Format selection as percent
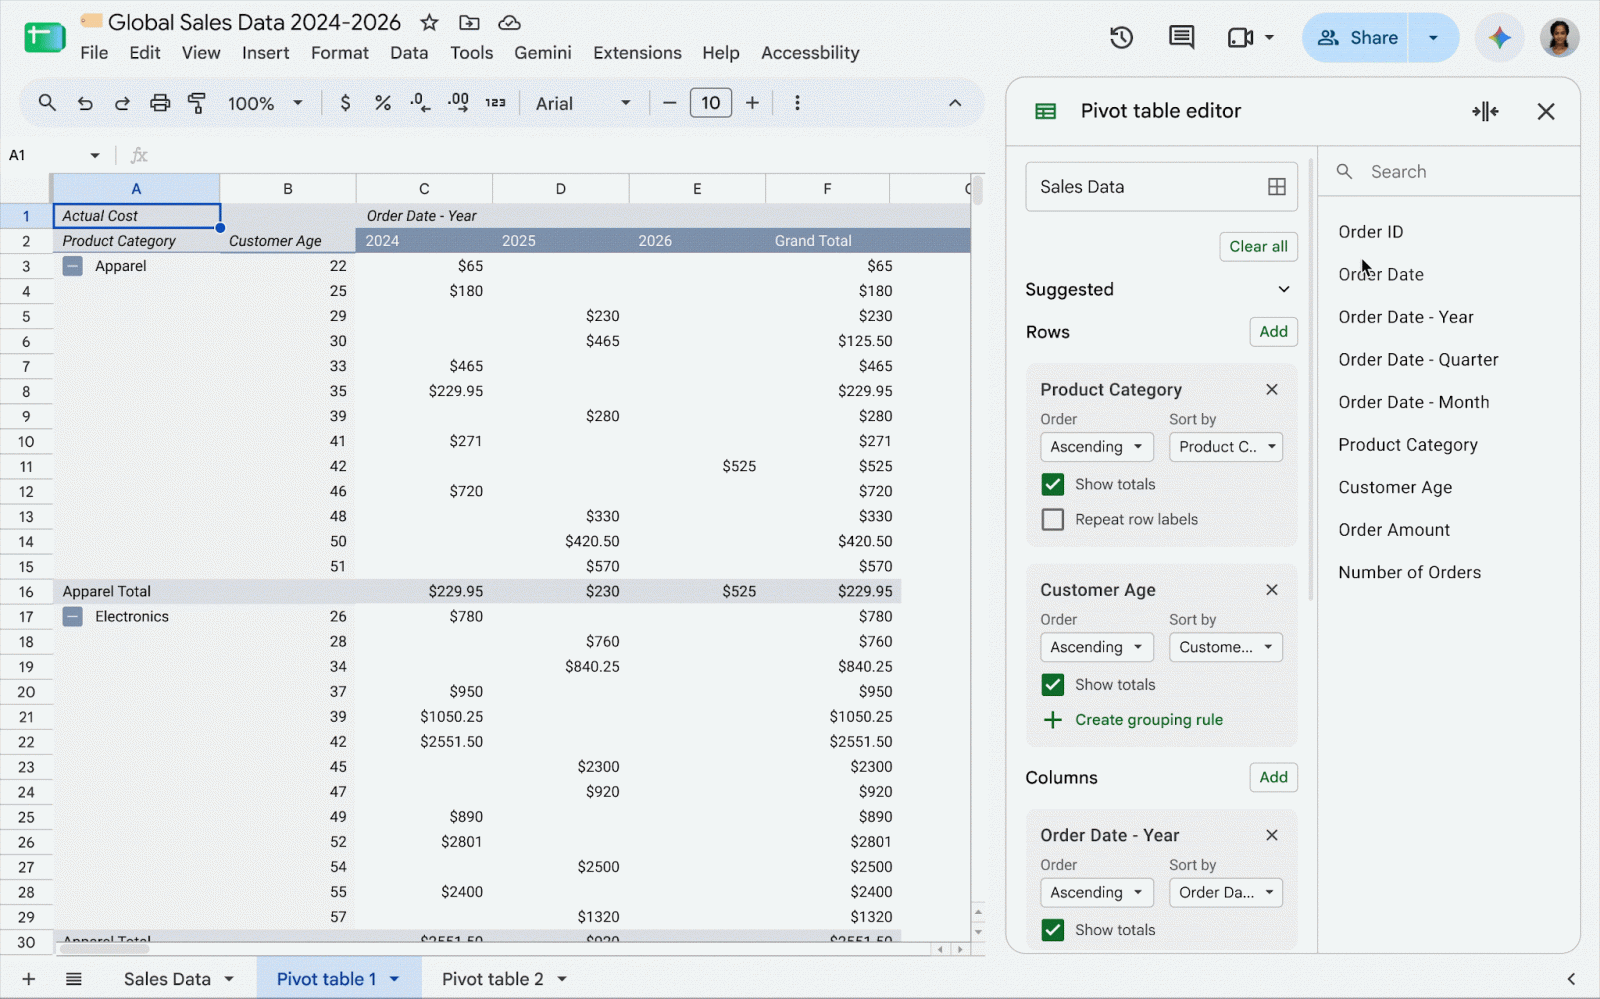 [x=382, y=103]
